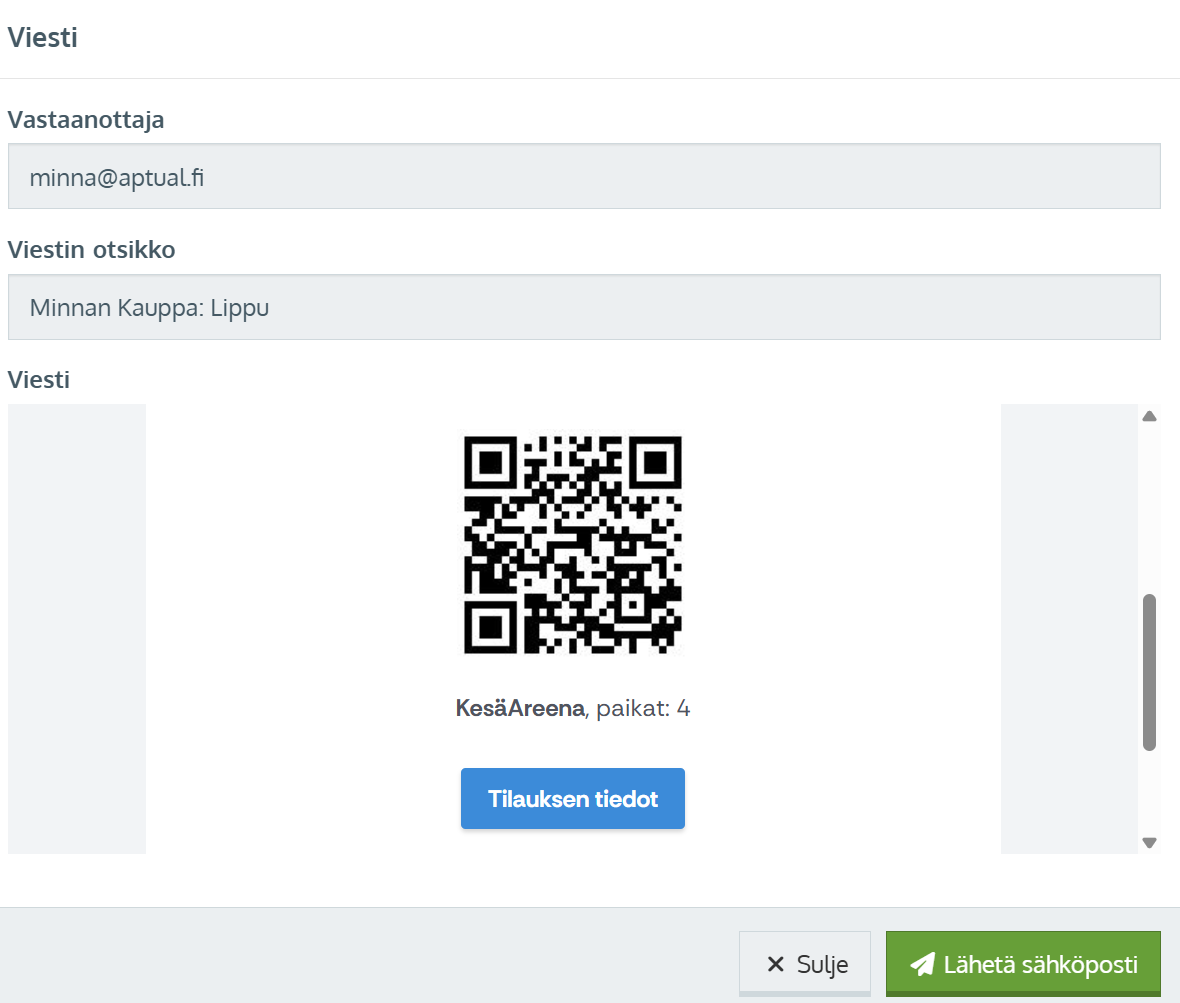Click the QR code ticket image
1180x1003 pixels.
coord(573,544)
